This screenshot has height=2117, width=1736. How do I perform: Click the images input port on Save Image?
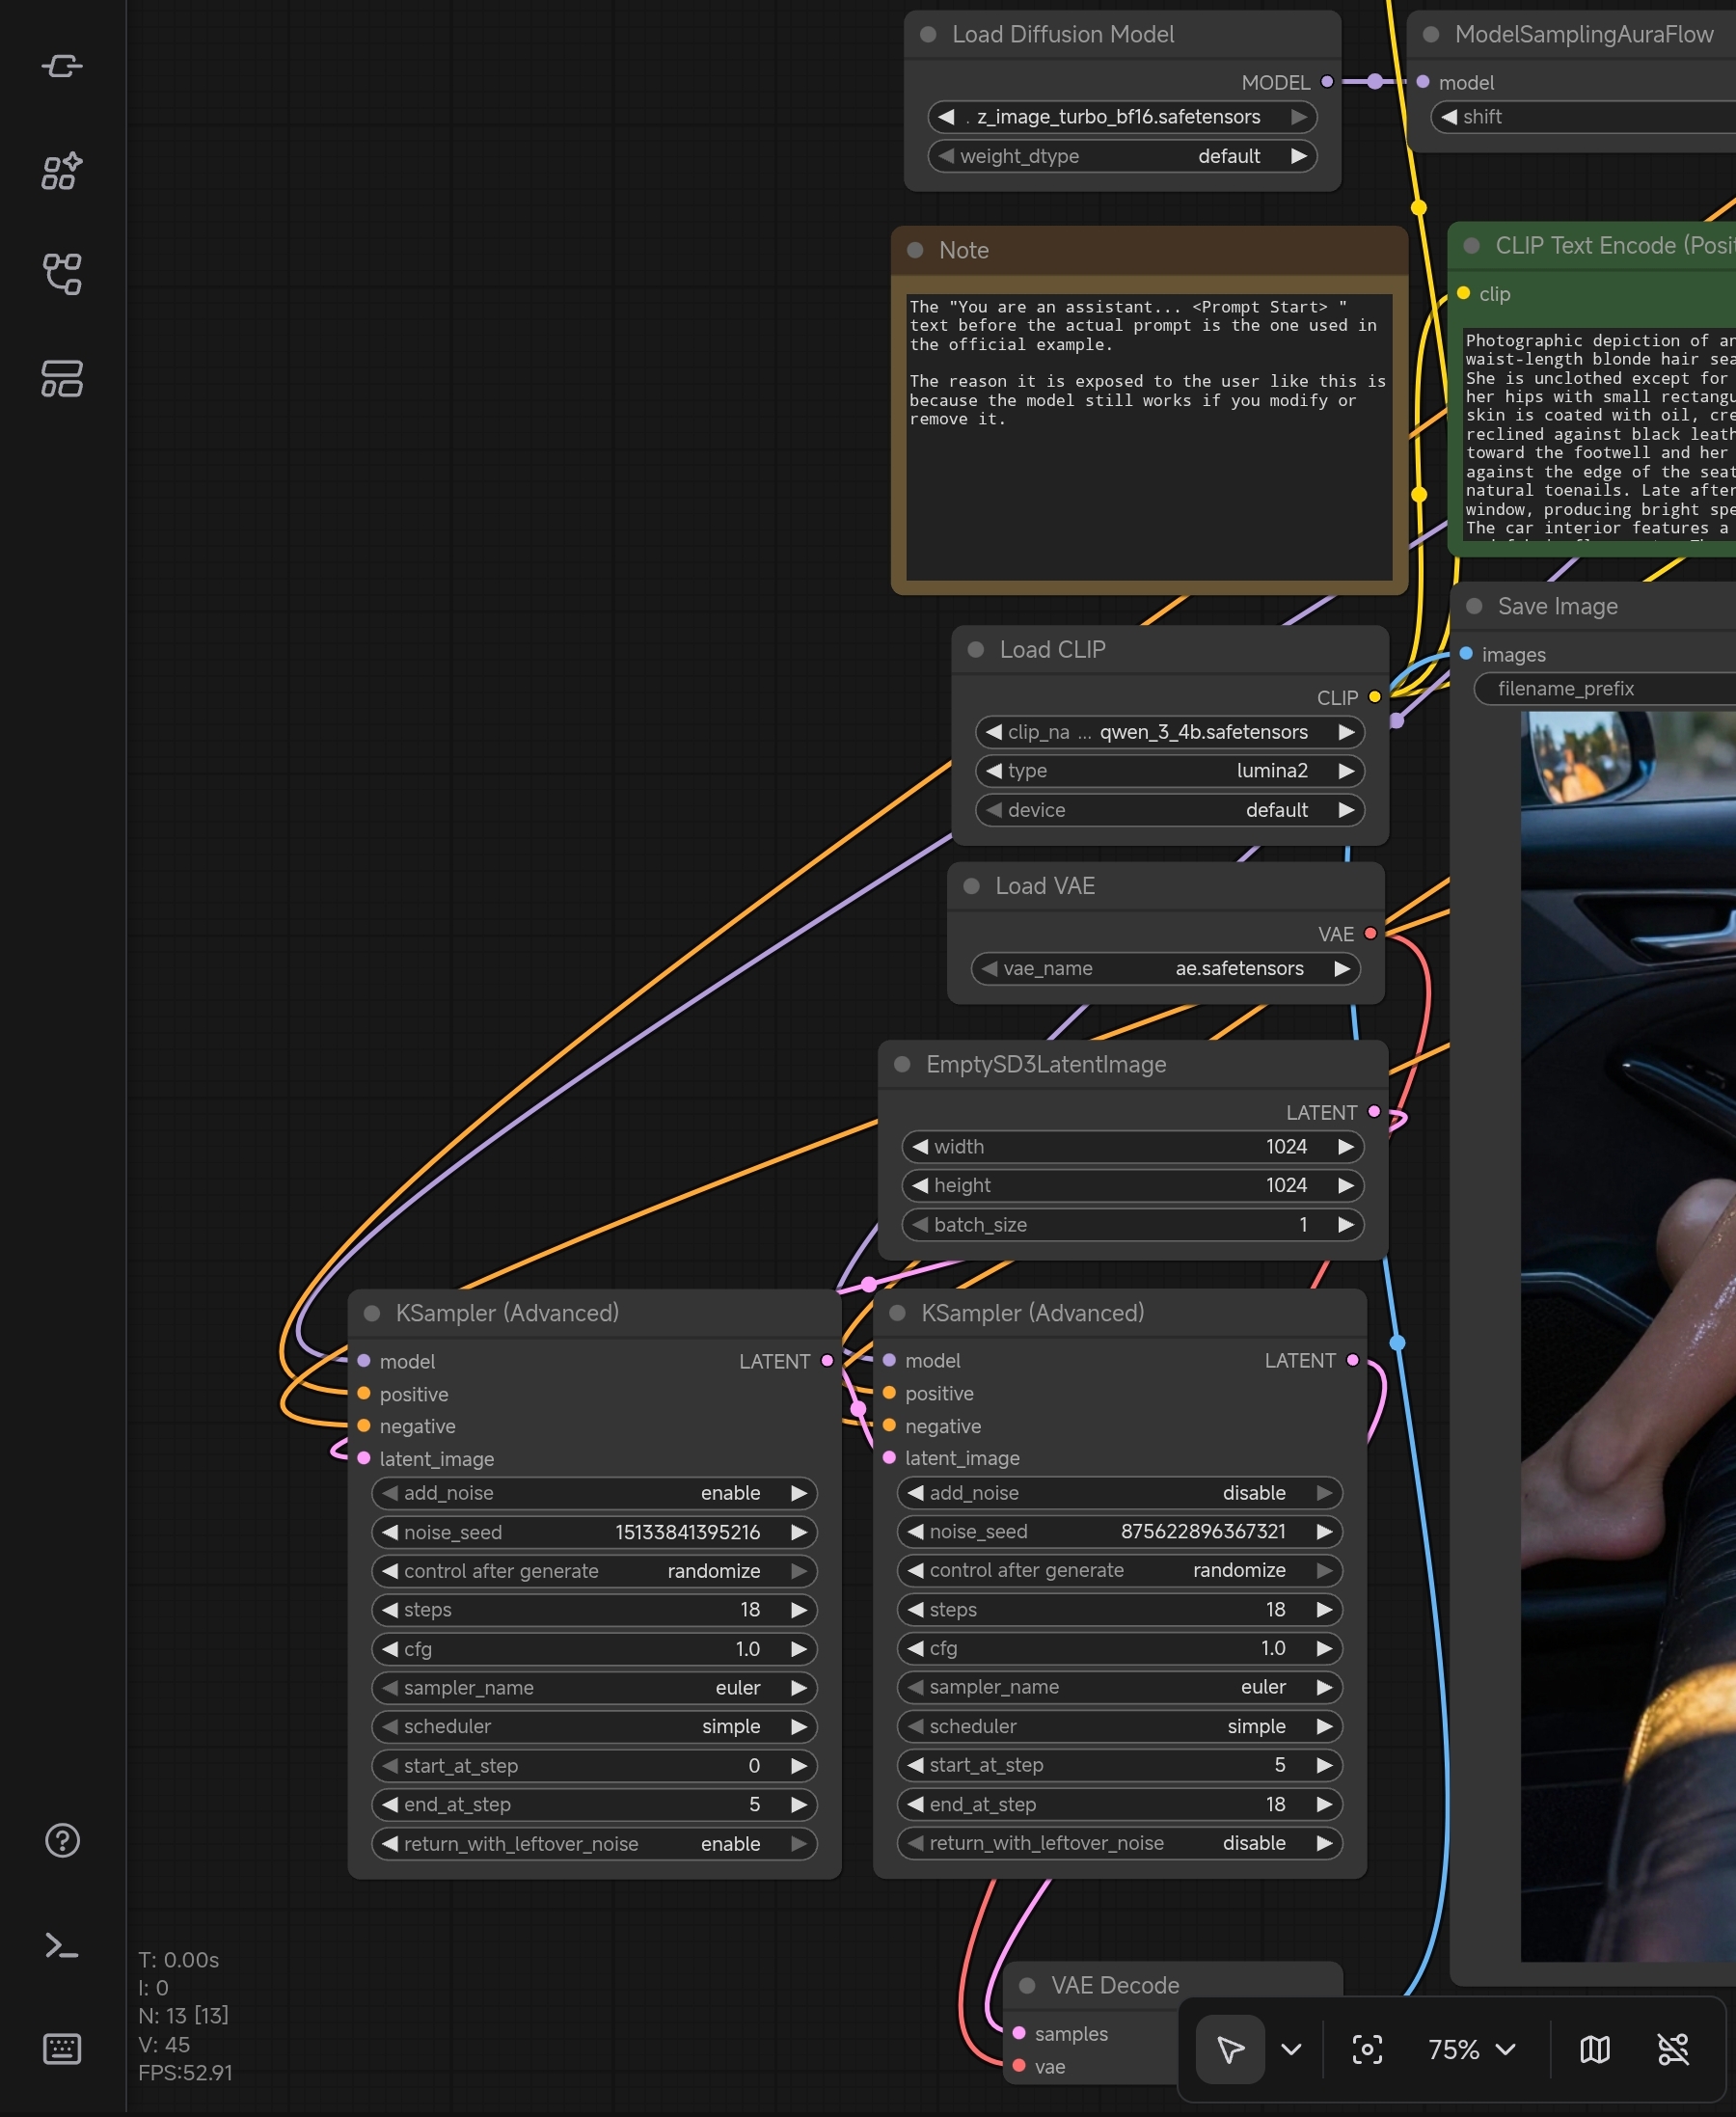point(1466,654)
